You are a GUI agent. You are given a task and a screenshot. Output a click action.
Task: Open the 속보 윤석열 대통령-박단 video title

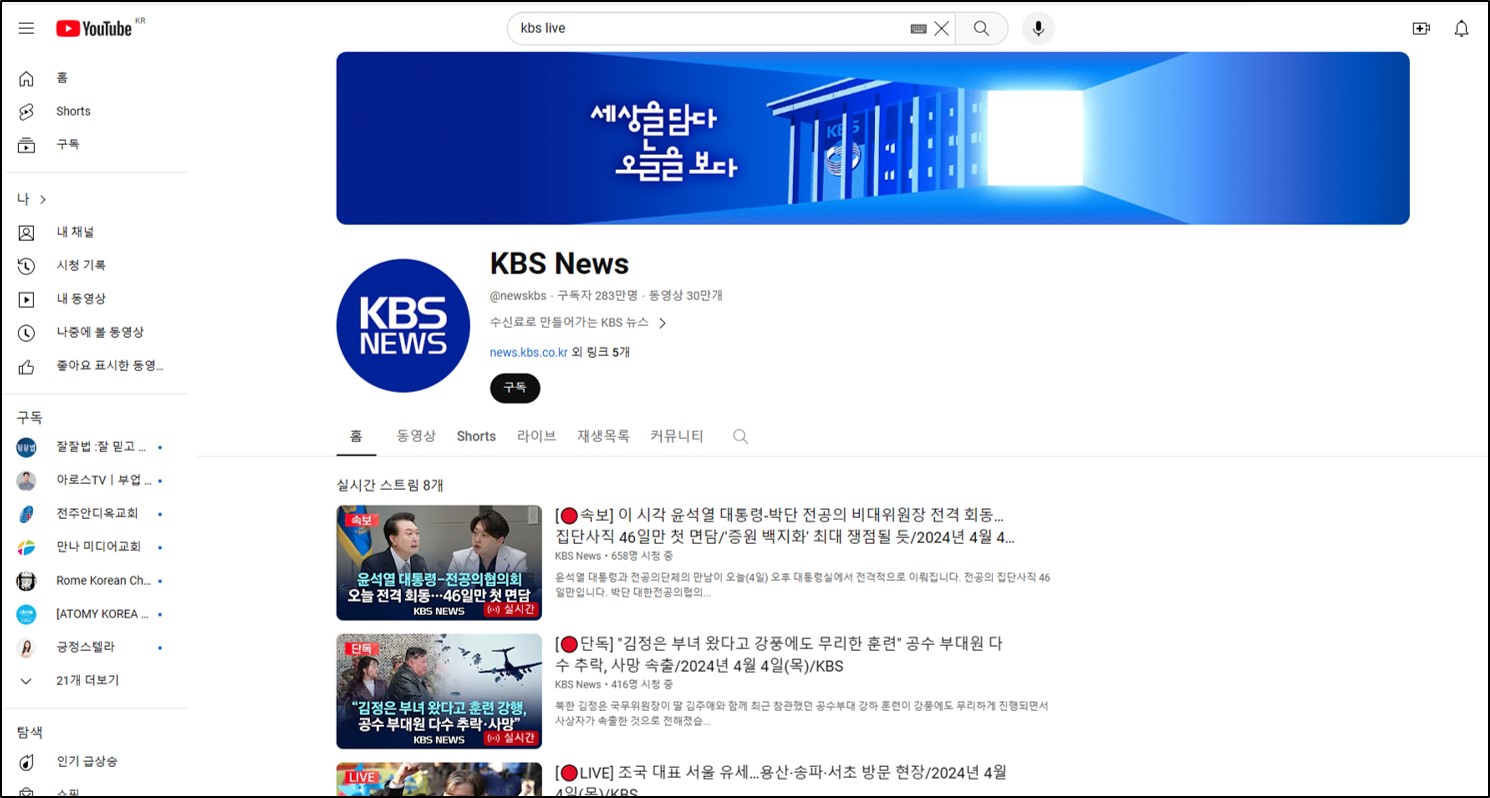(785, 526)
